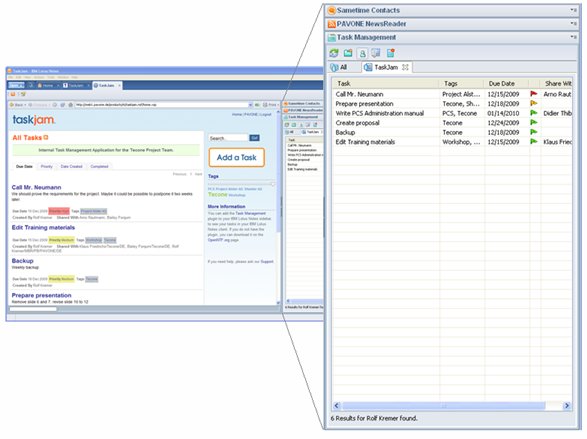Click the red flag for Call Mr. Neumann
The height and width of the screenshot is (439, 587).
533,94
